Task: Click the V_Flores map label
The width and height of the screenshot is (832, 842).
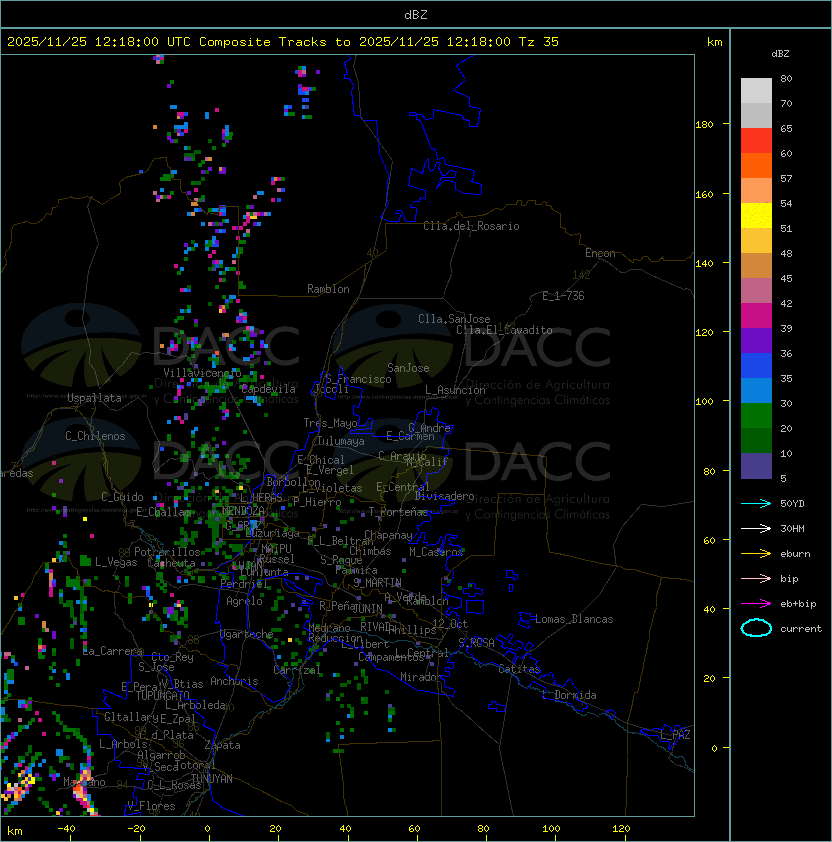Action: (151, 806)
